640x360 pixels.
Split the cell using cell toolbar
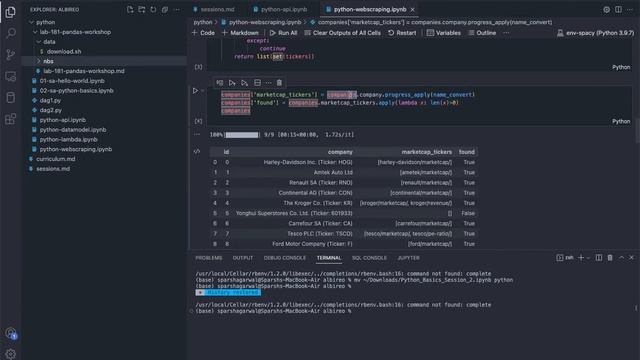[257, 83]
